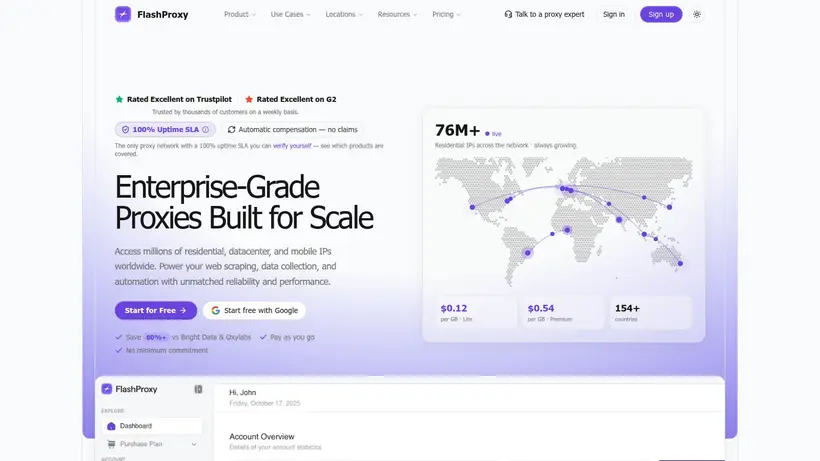This screenshot has width=820, height=461.
Task: Click the world map network graphic
Action: pyautogui.click(x=564, y=221)
